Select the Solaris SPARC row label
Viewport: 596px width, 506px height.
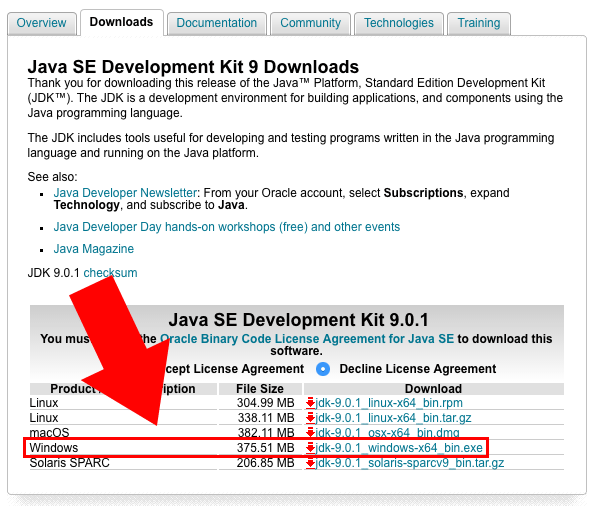70,463
